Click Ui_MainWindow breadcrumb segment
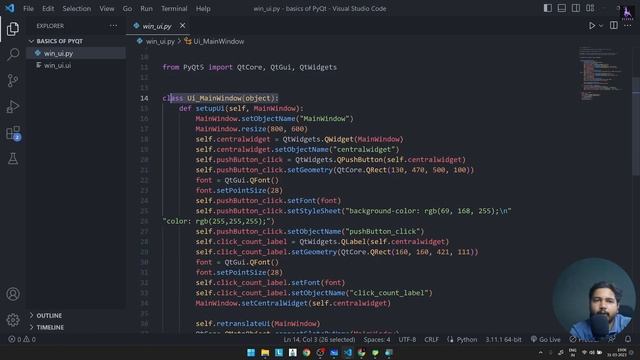This screenshot has height=360, width=640. [219, 41]
